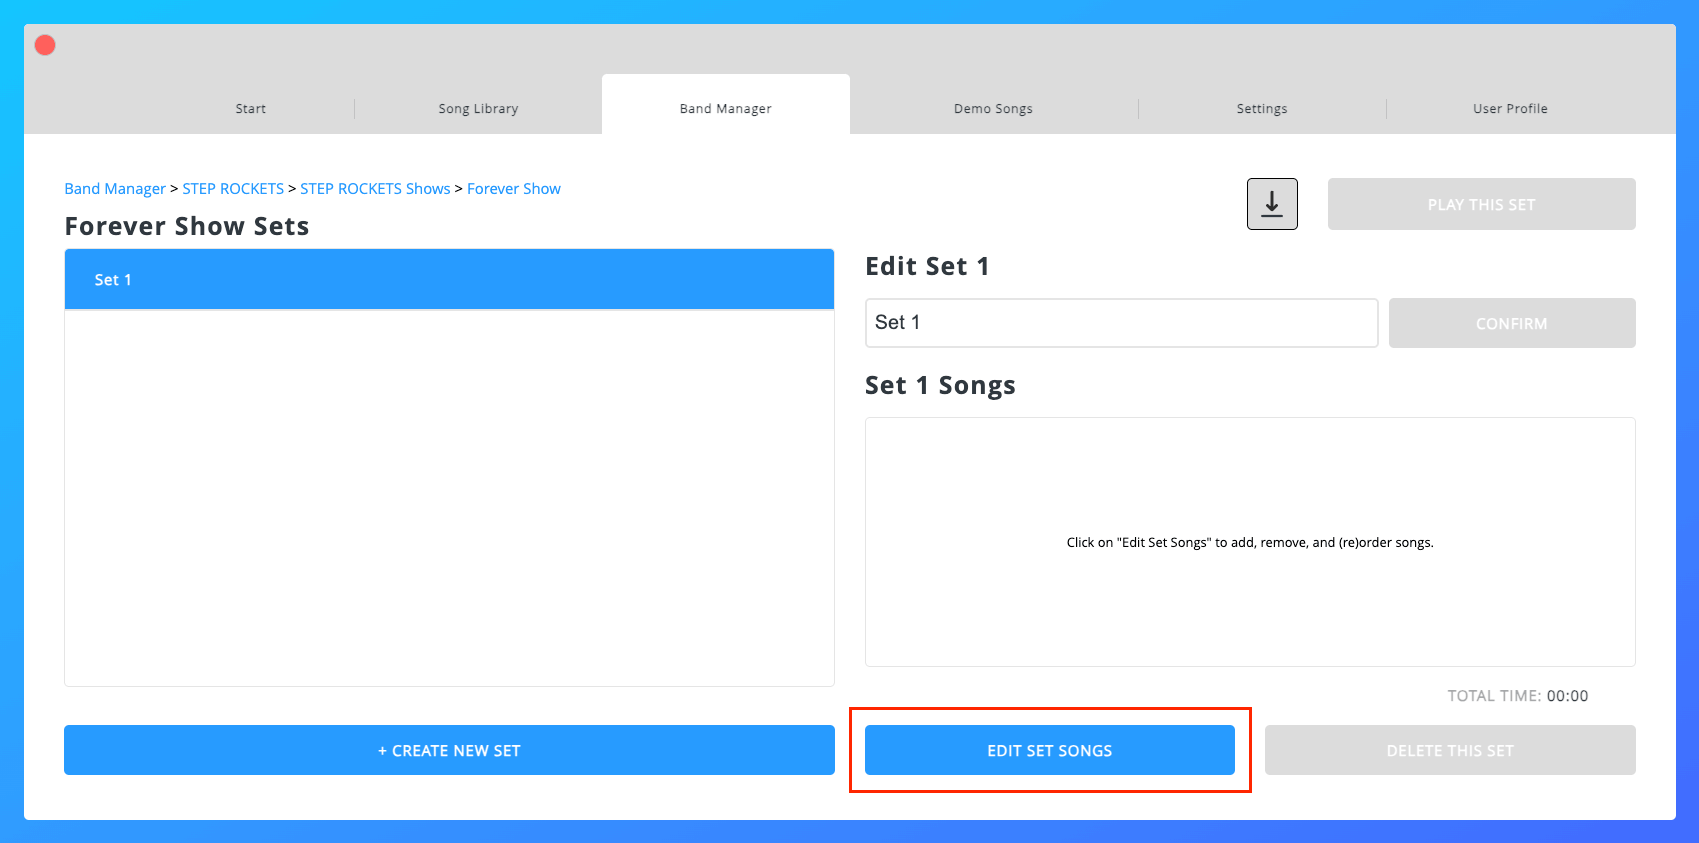Navigate to STEP ROCKETS breadcrumb

pyautogui.click(x=233, y=189)
